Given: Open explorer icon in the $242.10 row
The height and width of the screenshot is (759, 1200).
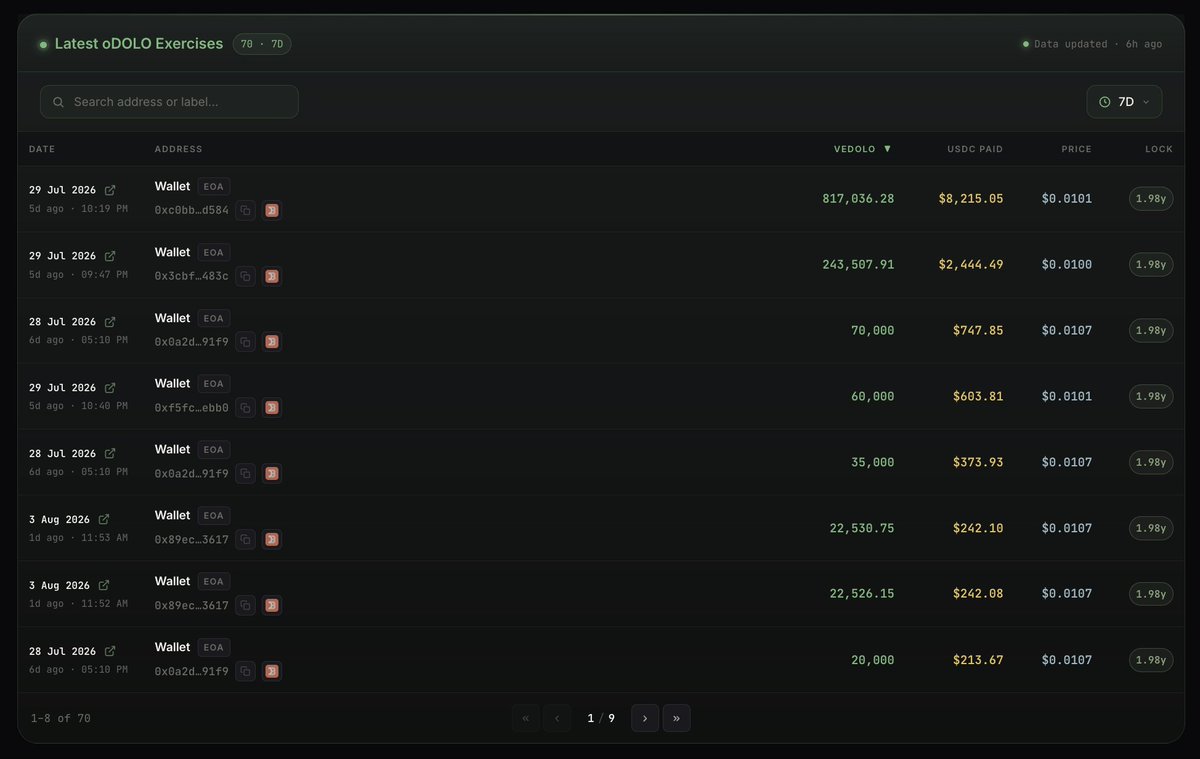Looking at the screenshot, I should pos(272,540).
